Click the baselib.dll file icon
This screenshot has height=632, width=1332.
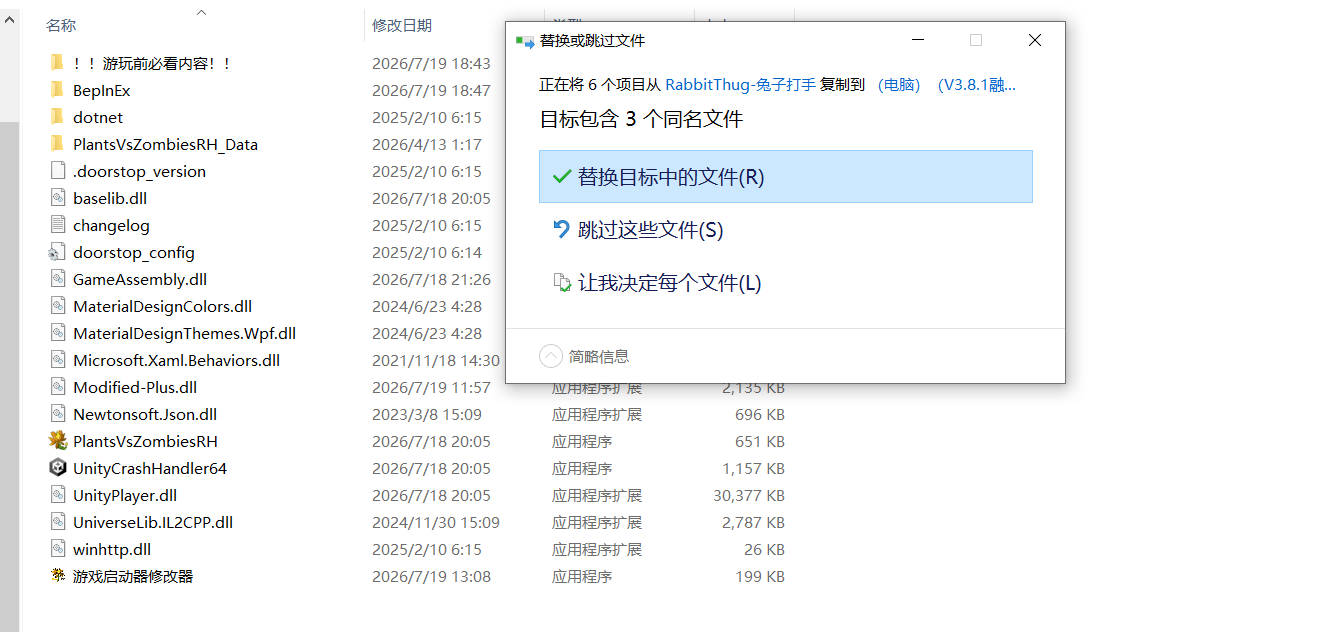(57, 198)
